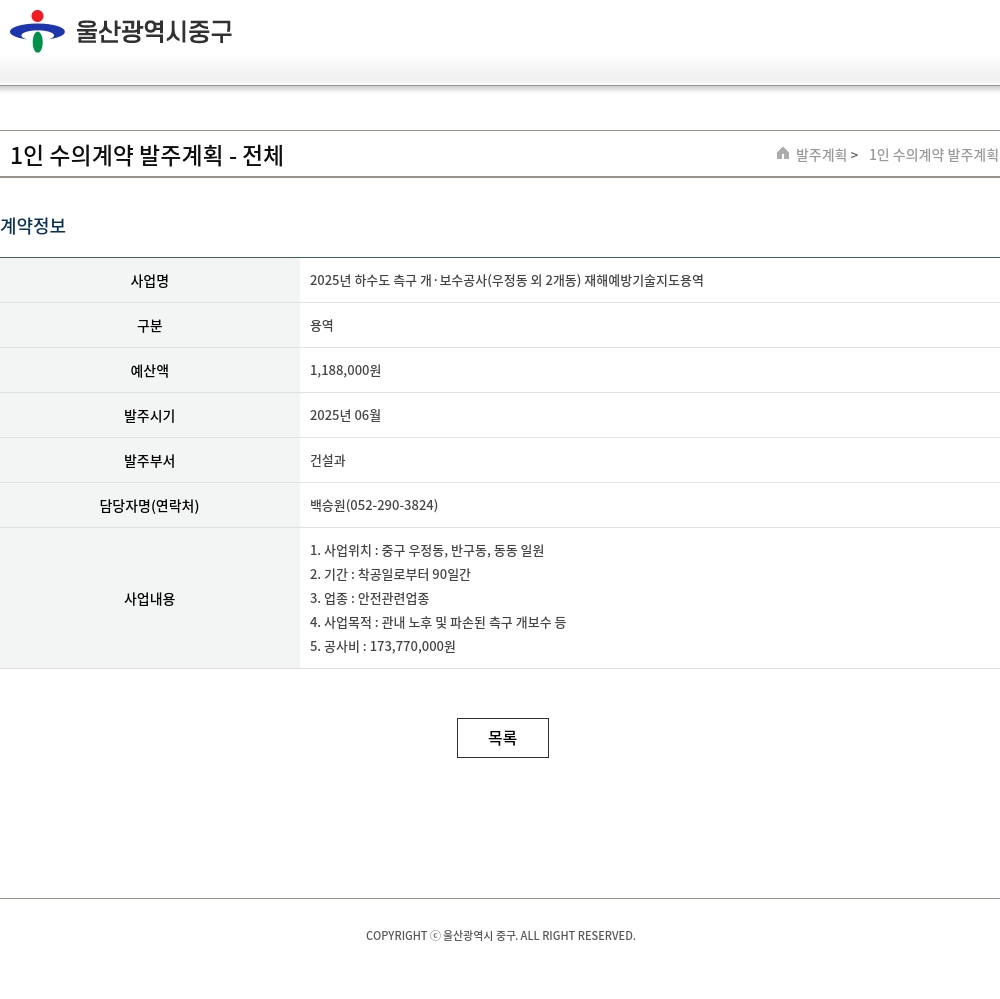Click the 사업위치 line in project details
This screenshot has height=999, width=1000.
pos(427,551)
